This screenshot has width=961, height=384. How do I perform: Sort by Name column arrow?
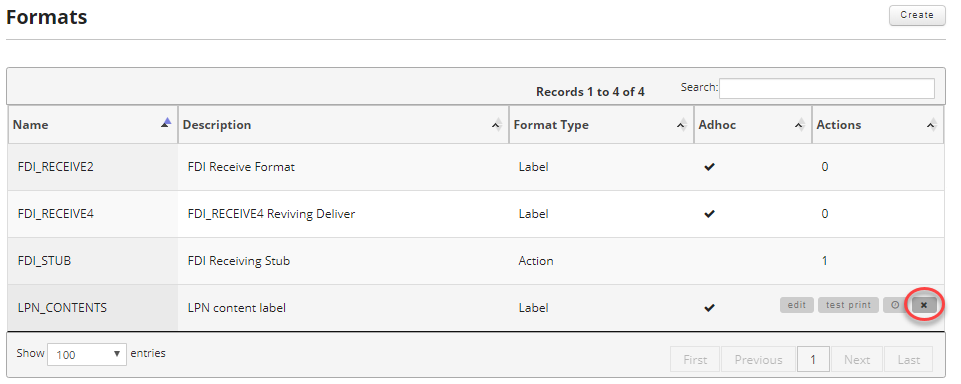point(166,123)
